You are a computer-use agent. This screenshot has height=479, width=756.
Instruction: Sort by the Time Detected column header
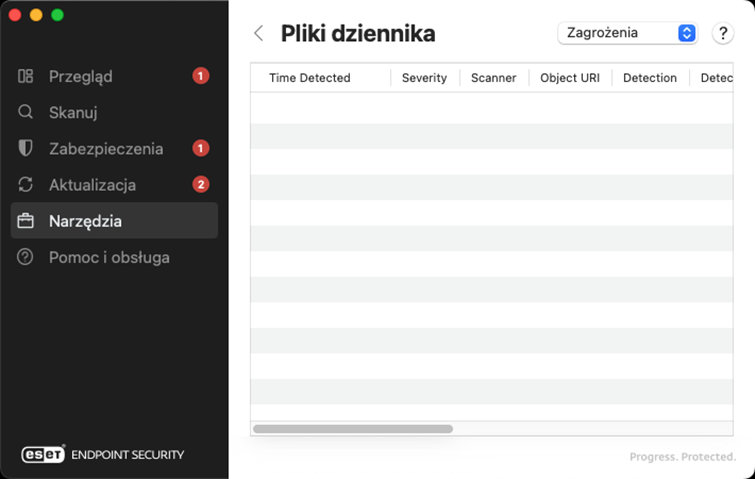pyautogui.click(x=310, y=78)
